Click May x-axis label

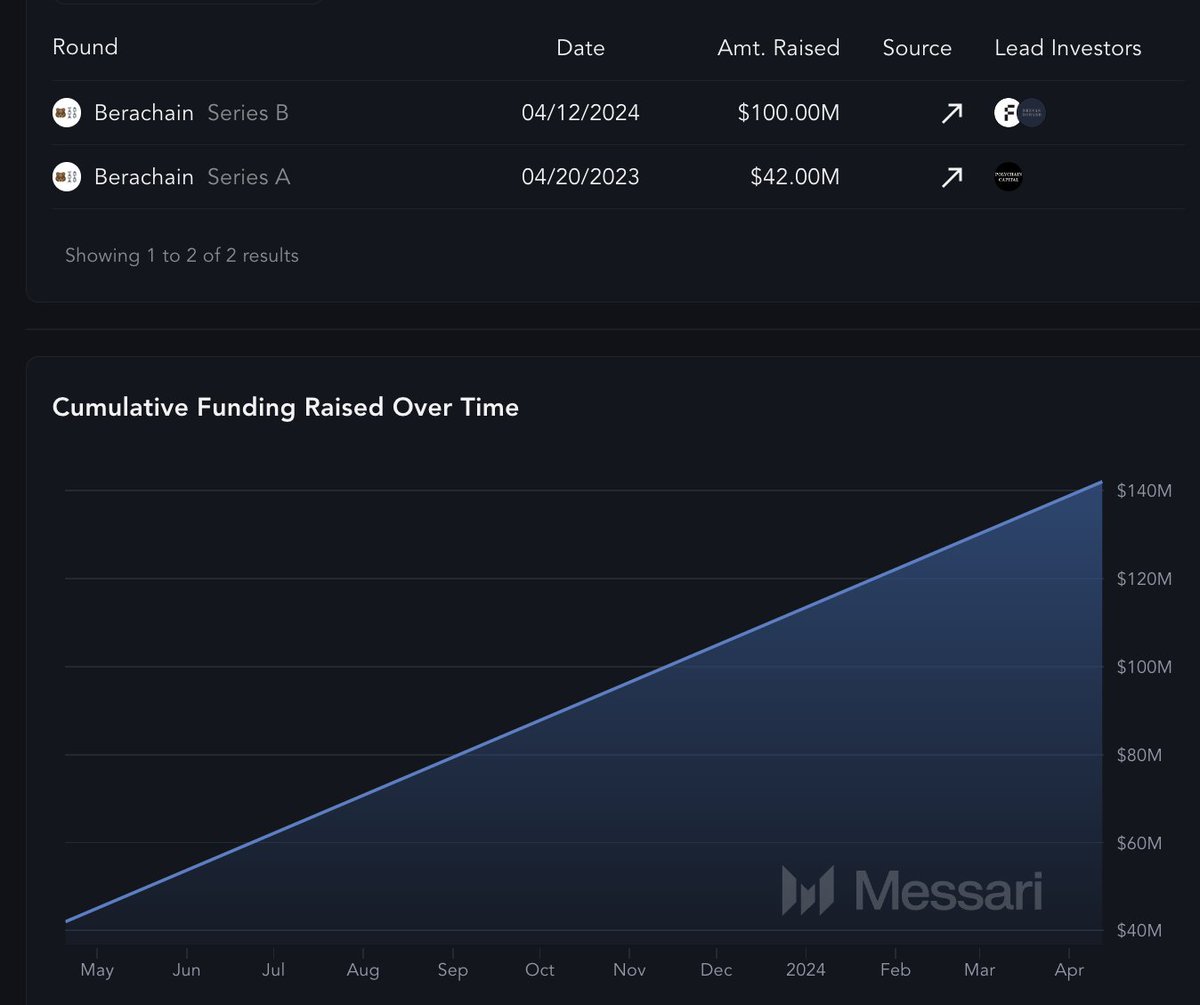97,970
